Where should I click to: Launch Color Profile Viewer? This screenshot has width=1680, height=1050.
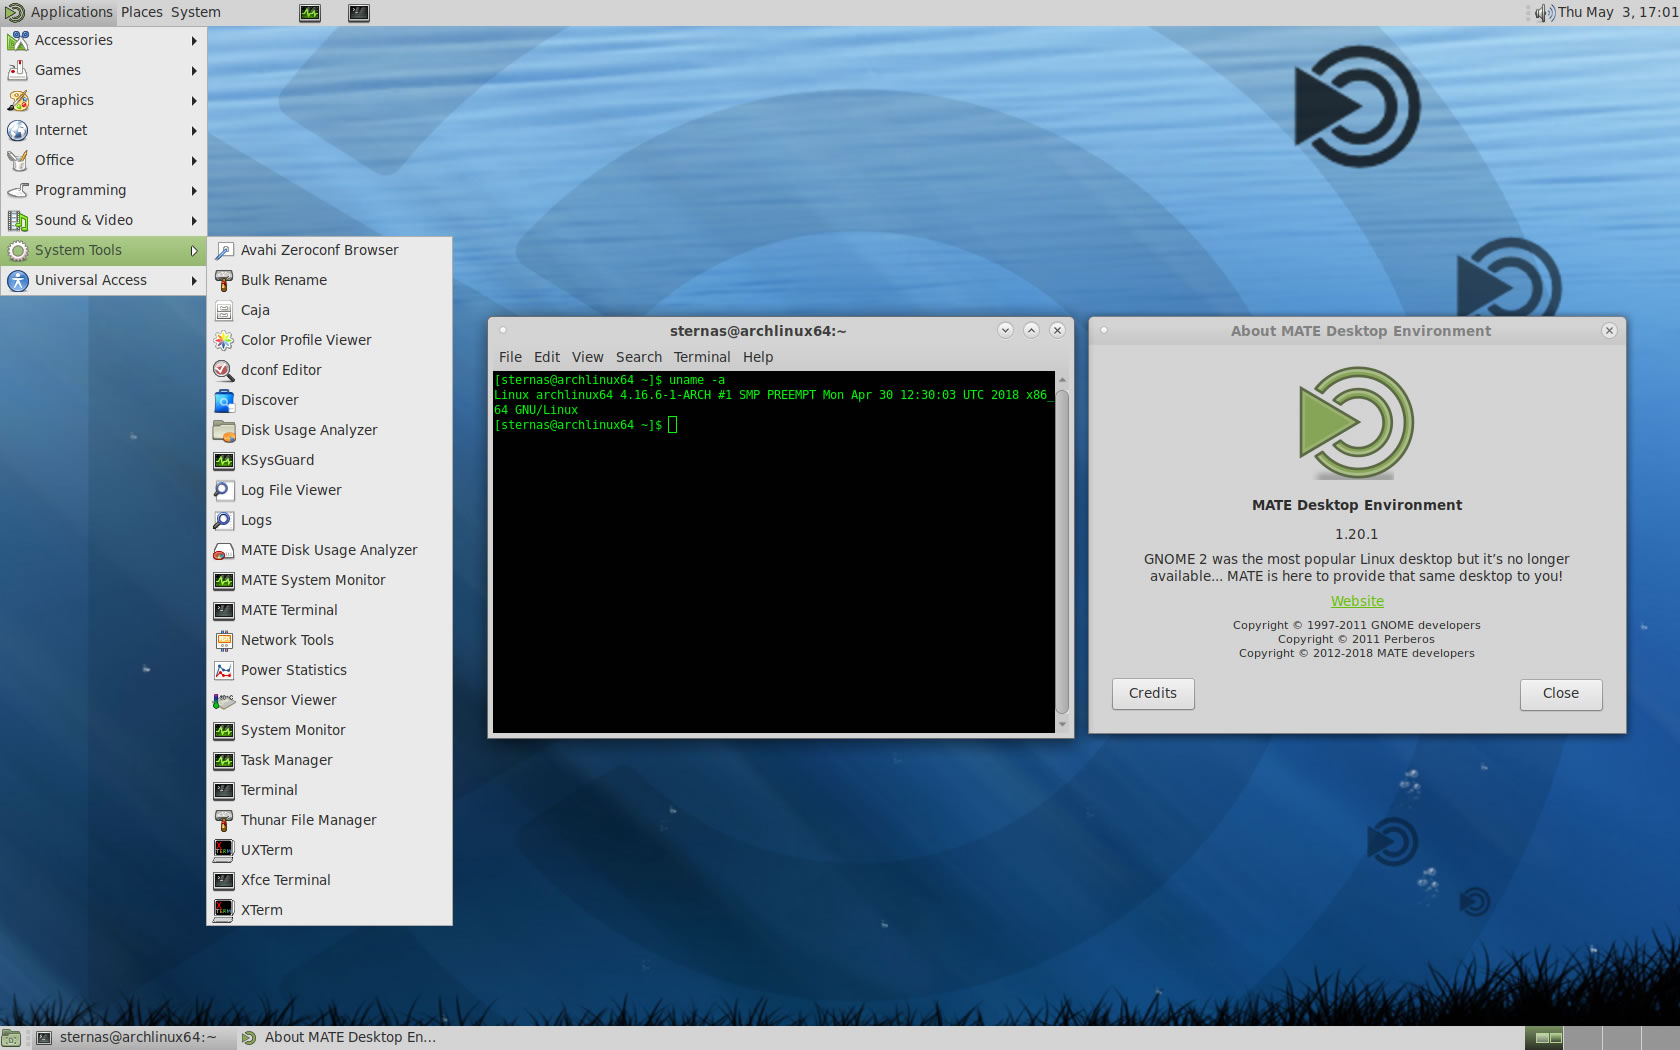[329, 340]
